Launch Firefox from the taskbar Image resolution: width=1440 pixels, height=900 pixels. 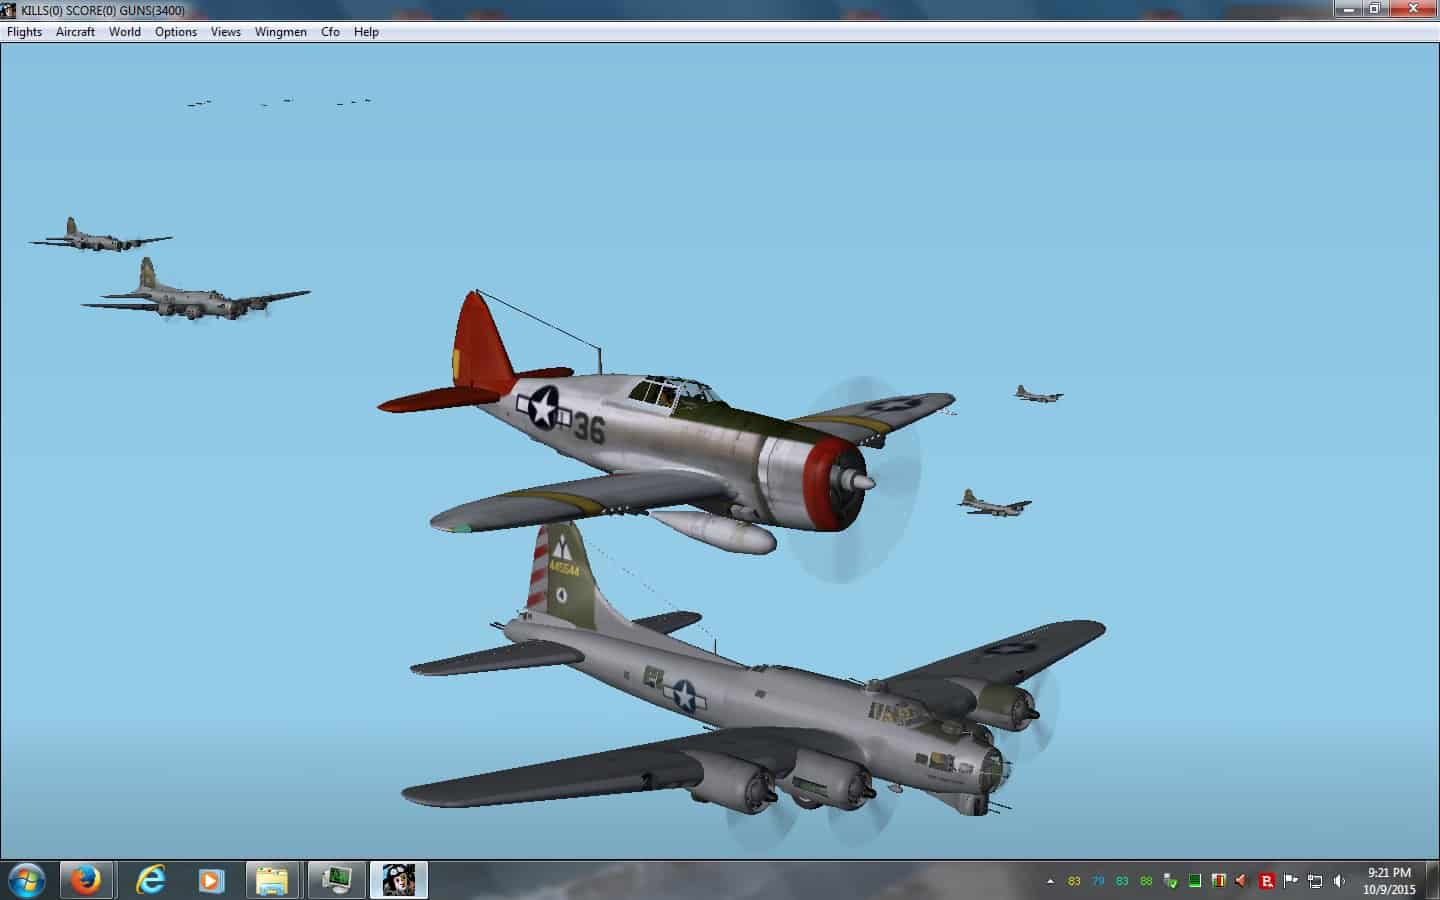(87, 880)
